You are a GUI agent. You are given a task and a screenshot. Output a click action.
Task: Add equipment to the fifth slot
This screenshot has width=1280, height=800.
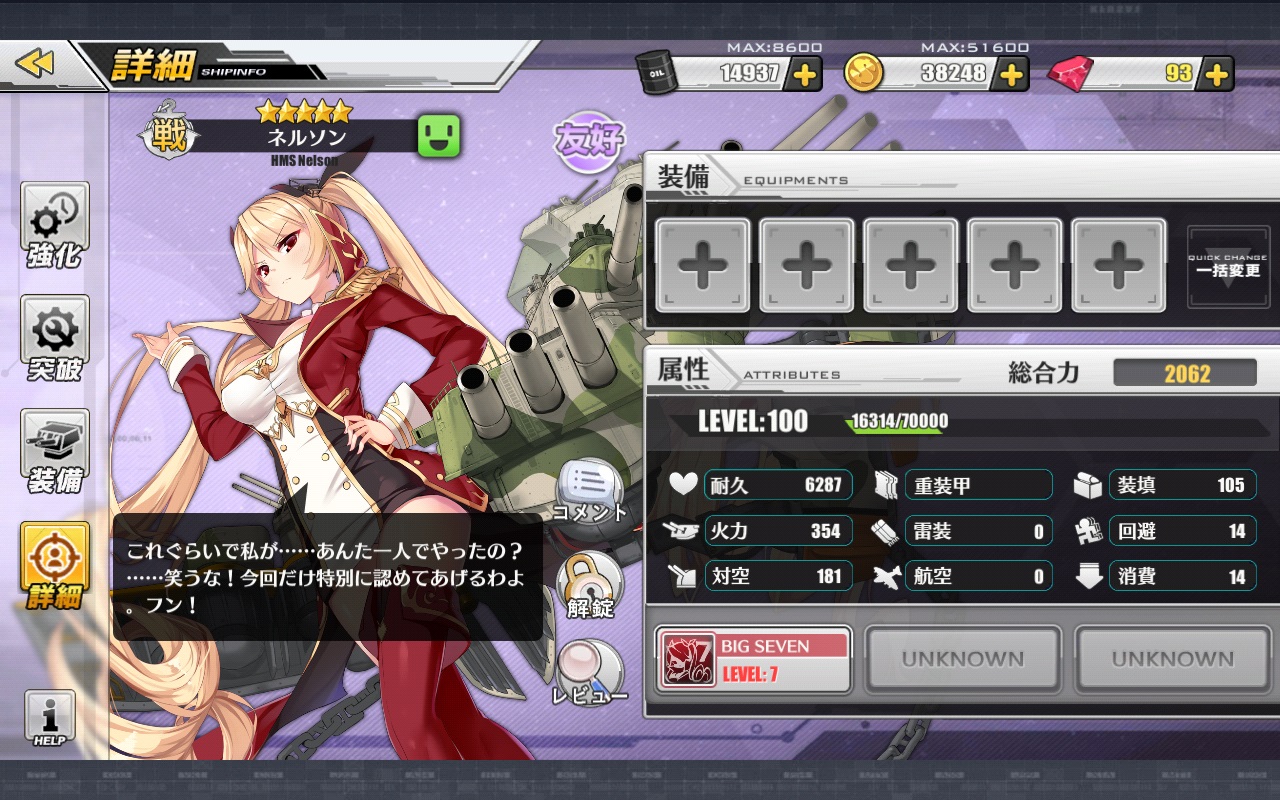pyautogui.click(x=1118, y=265)
